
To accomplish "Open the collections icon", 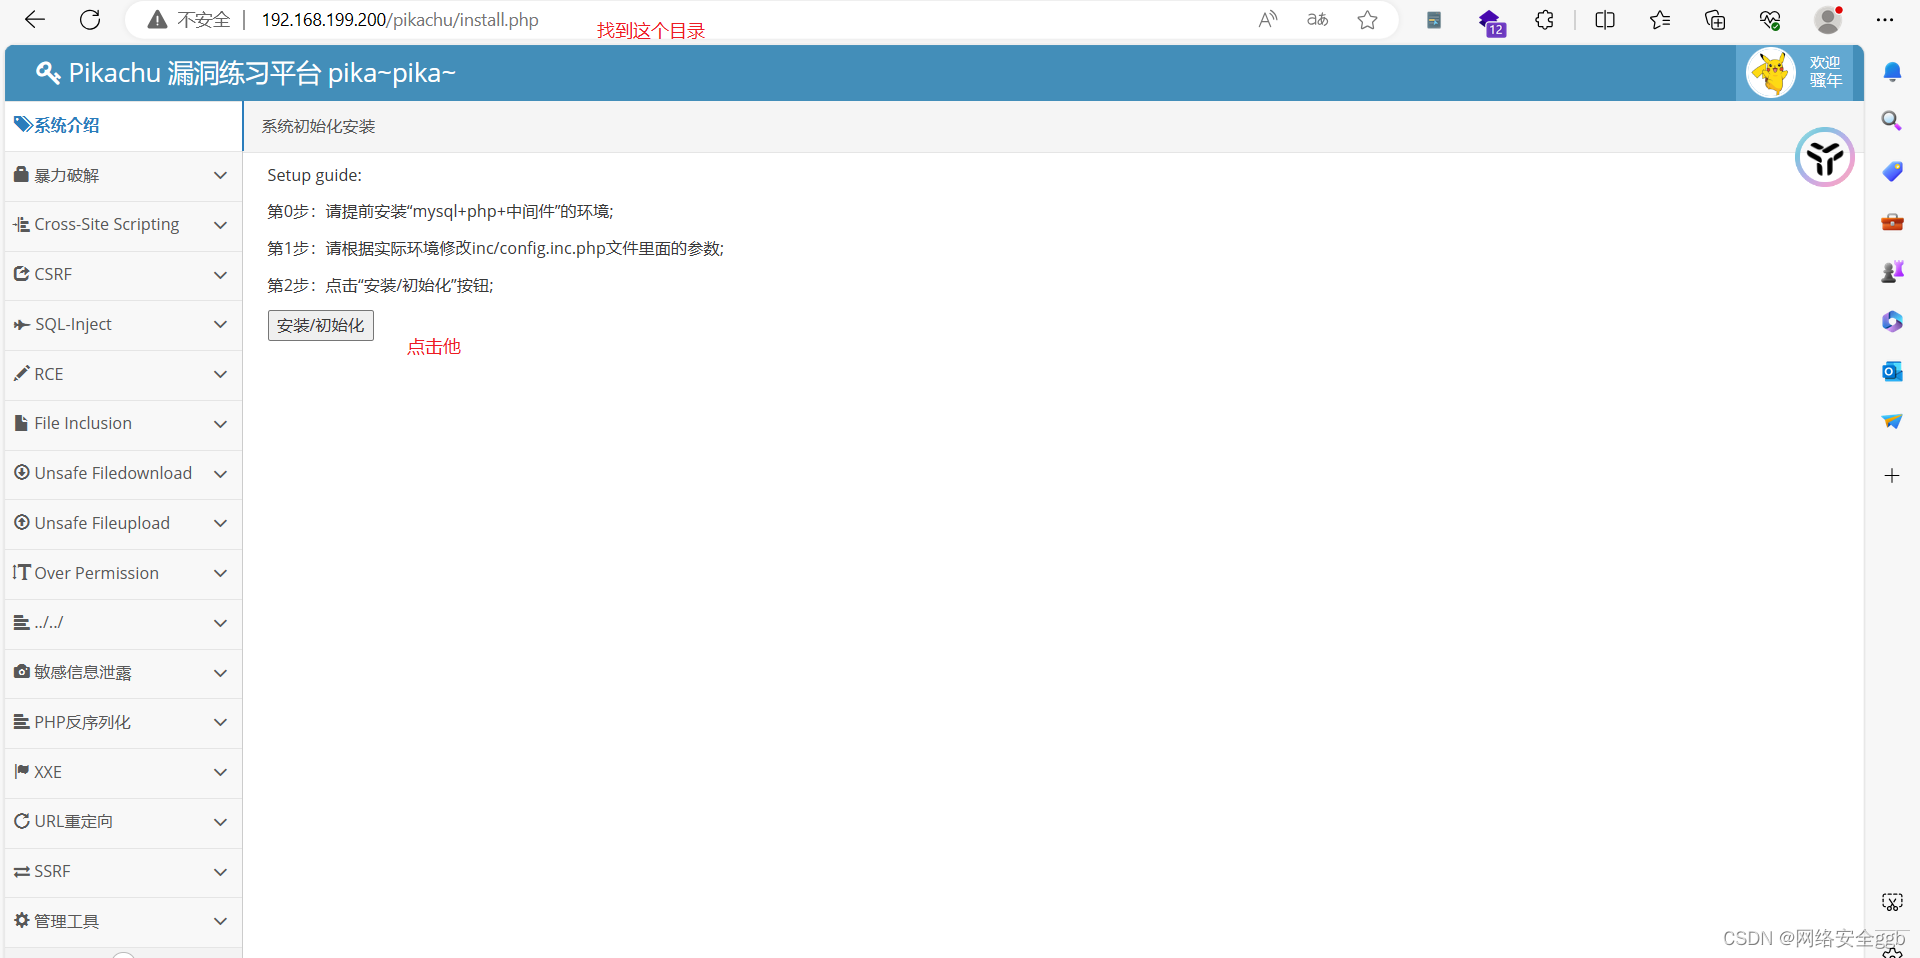I will point(1715,19).
